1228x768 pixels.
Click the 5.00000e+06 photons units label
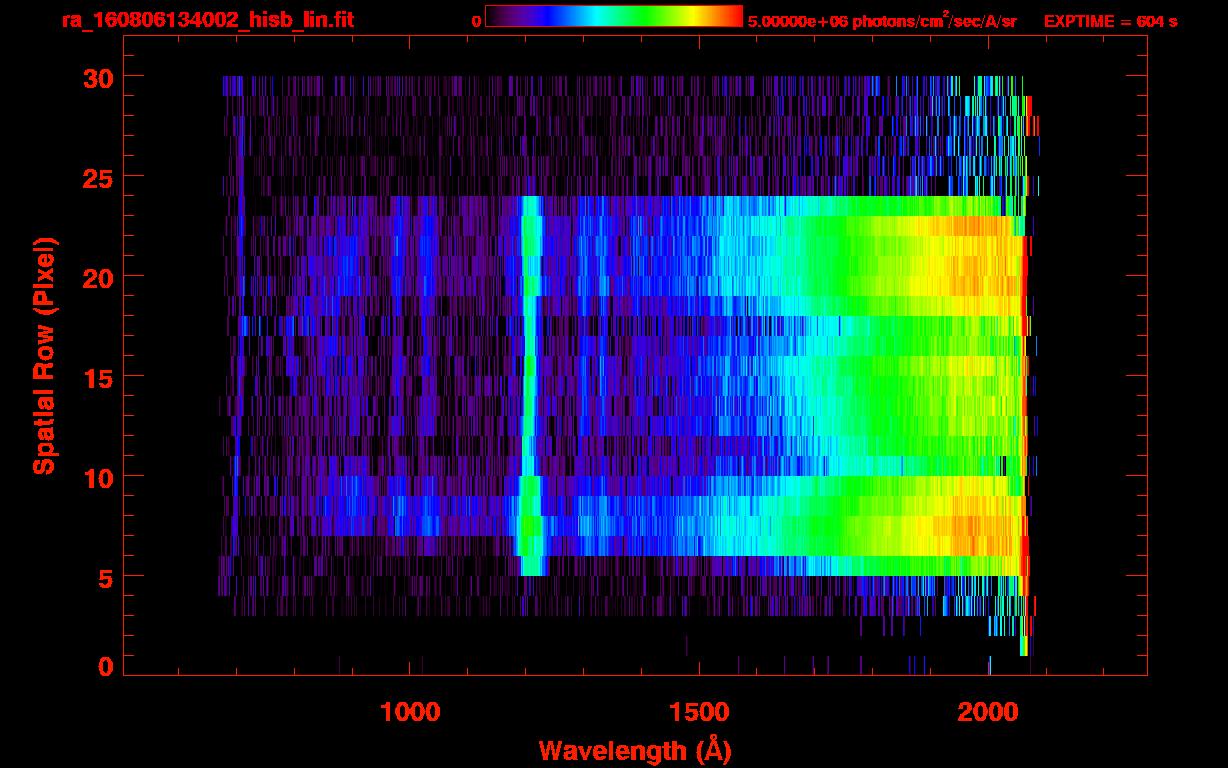[882, 21]
